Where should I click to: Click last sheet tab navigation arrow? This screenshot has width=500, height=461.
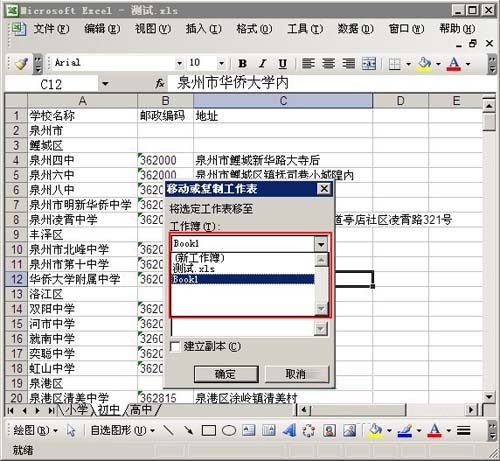51,410
